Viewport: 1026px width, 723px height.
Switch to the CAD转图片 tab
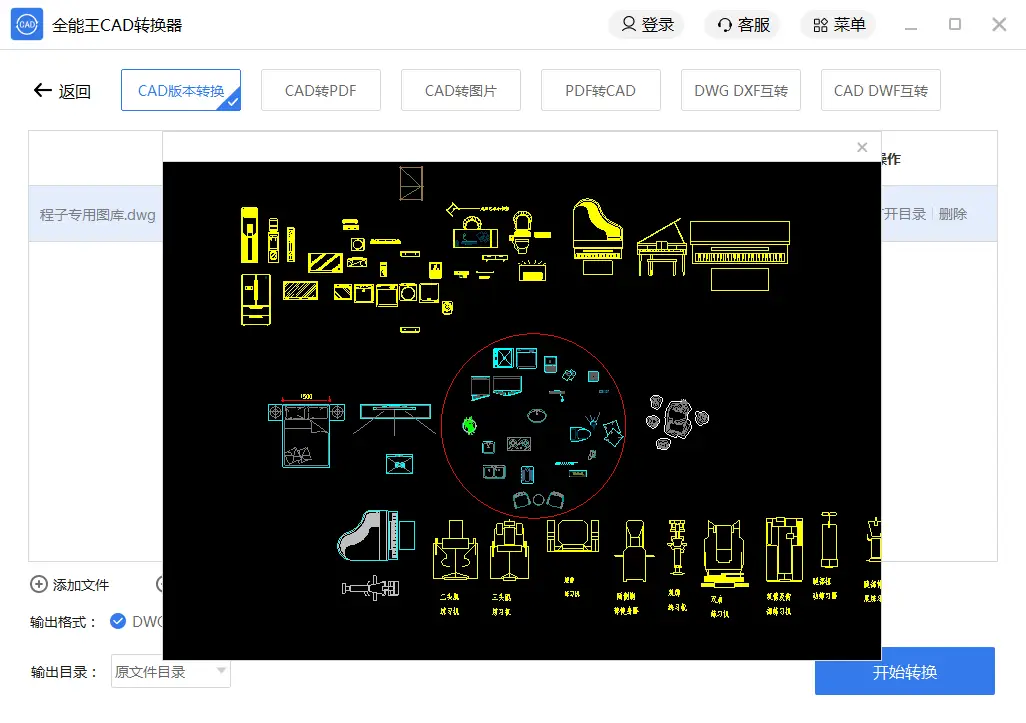460,89
